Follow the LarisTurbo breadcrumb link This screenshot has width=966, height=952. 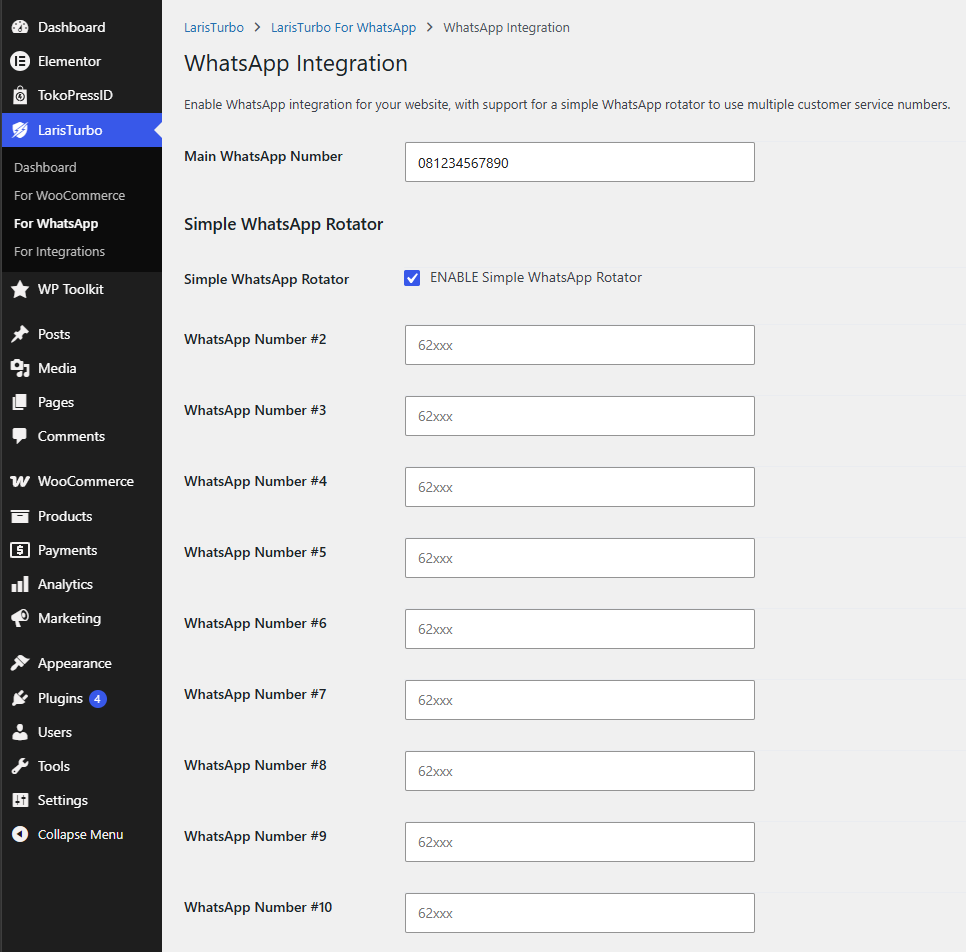(x=214, y=28)
